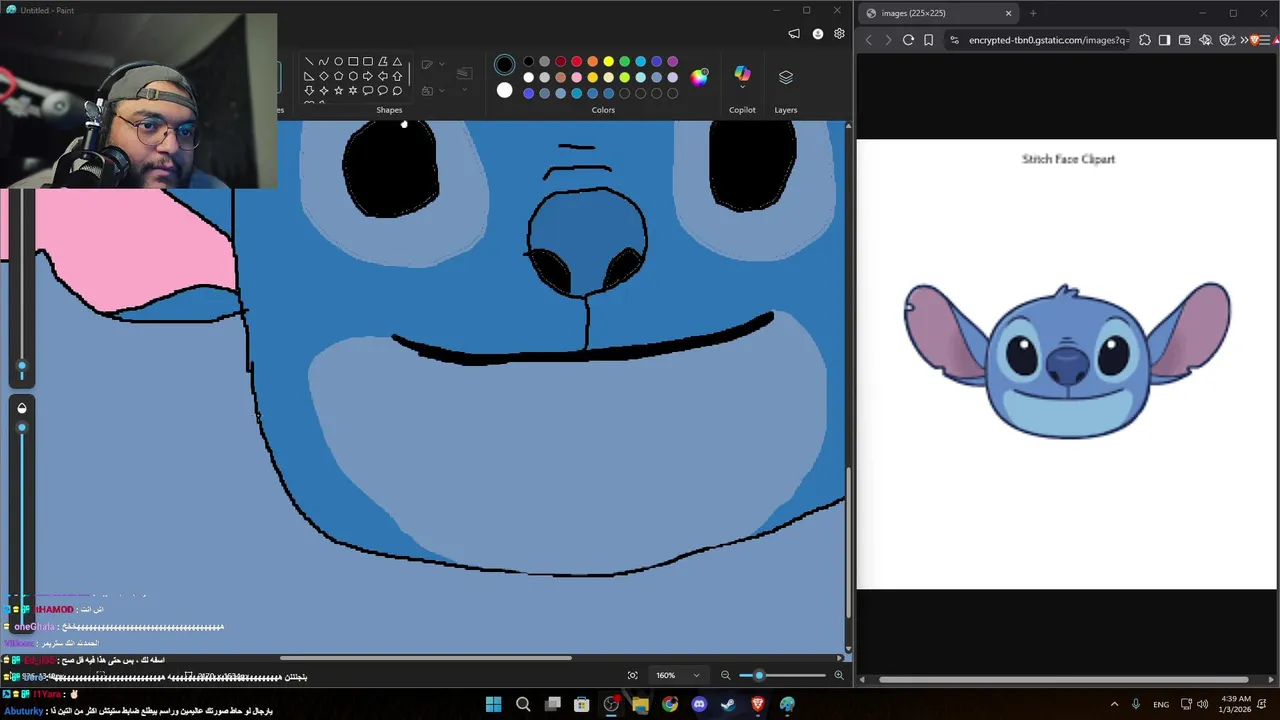This screenshot has height=720, width=1280.
Task: Click the share/feedback icon in Paint title bar
Action: click(x=794, y=34)
